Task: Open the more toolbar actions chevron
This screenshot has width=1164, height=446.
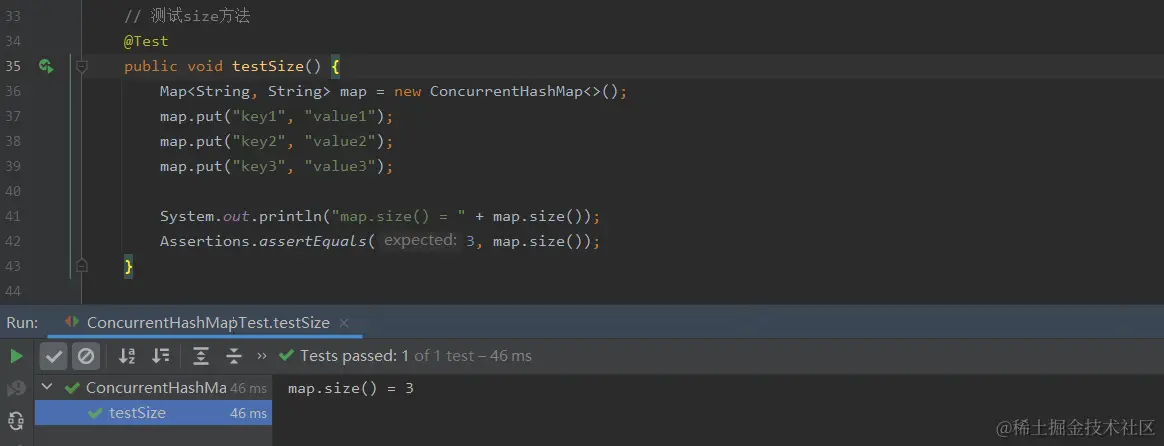Action: [261, 356]
